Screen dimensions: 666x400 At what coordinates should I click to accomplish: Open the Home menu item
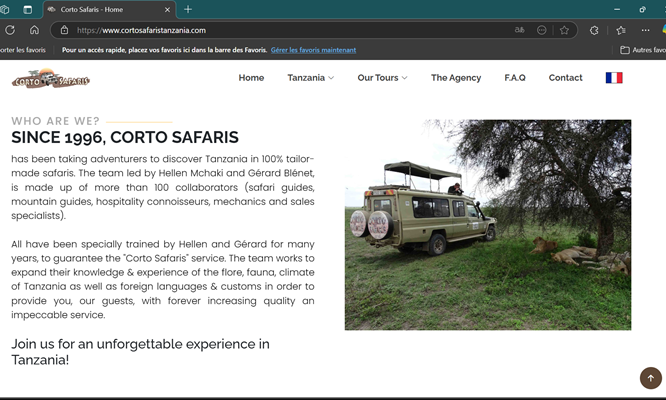[251, 78]
